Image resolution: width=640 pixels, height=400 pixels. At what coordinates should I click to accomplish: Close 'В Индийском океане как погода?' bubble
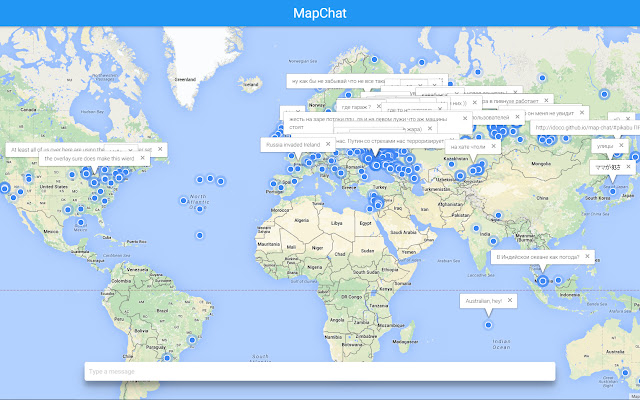click(x=587, y=256)
